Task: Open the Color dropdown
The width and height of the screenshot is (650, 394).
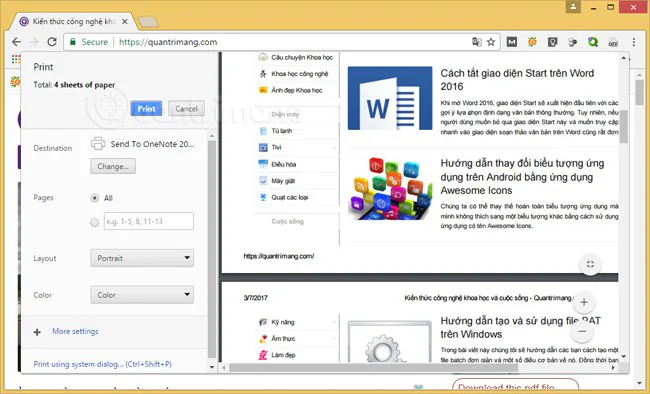Action: click(x=142, y=295)
